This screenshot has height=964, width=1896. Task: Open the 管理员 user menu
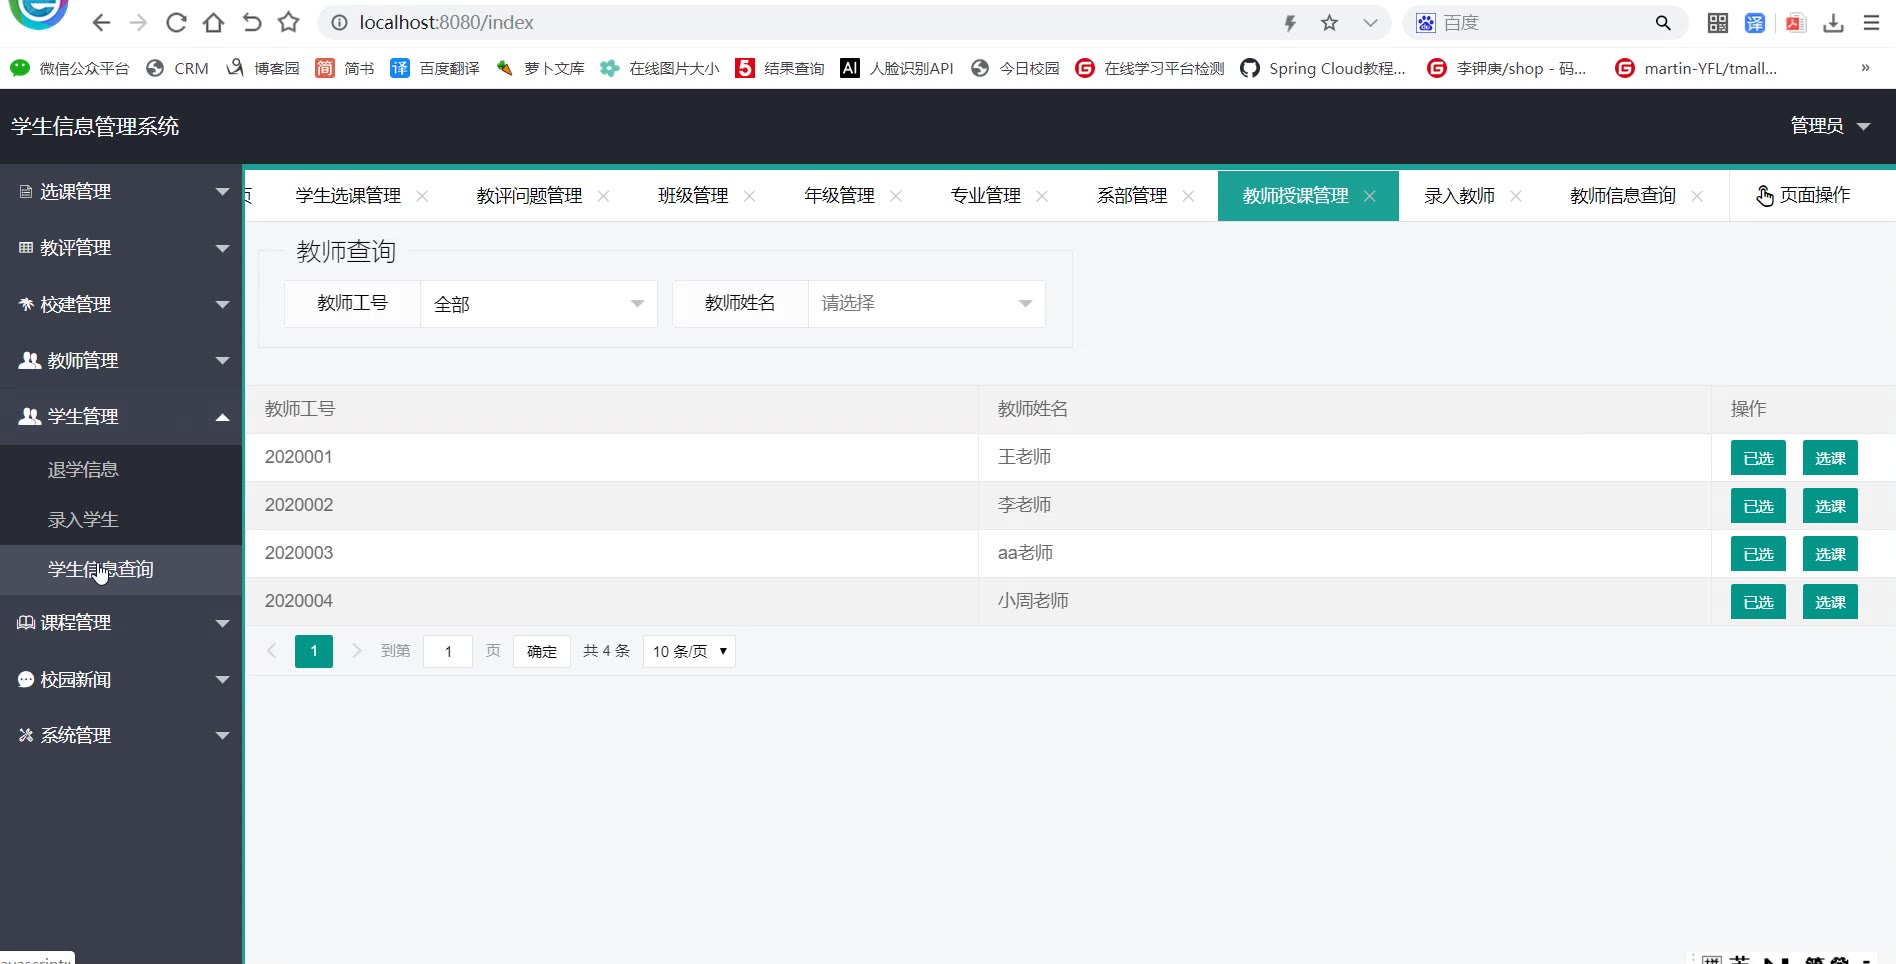point(1829,126)
